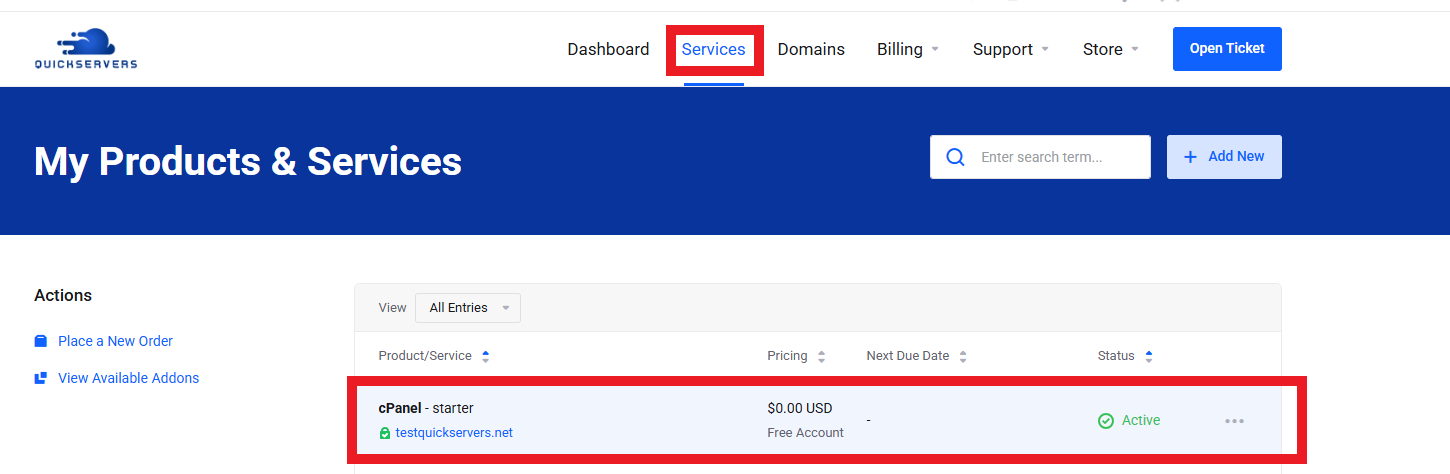Open the Domains page

(811, 49)
